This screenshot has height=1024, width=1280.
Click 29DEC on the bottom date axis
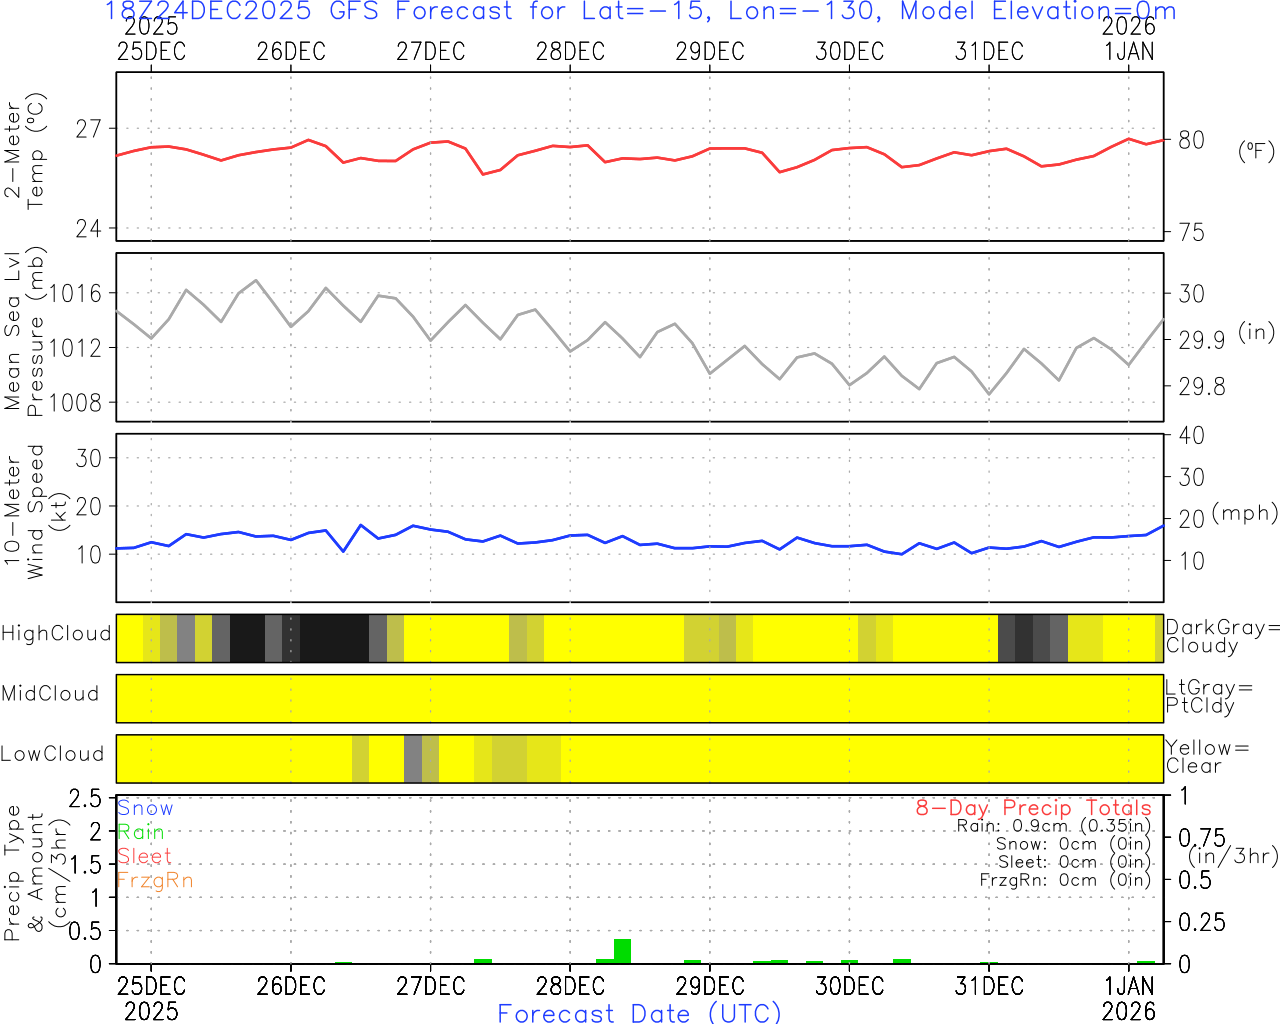[x=709, y=986]
